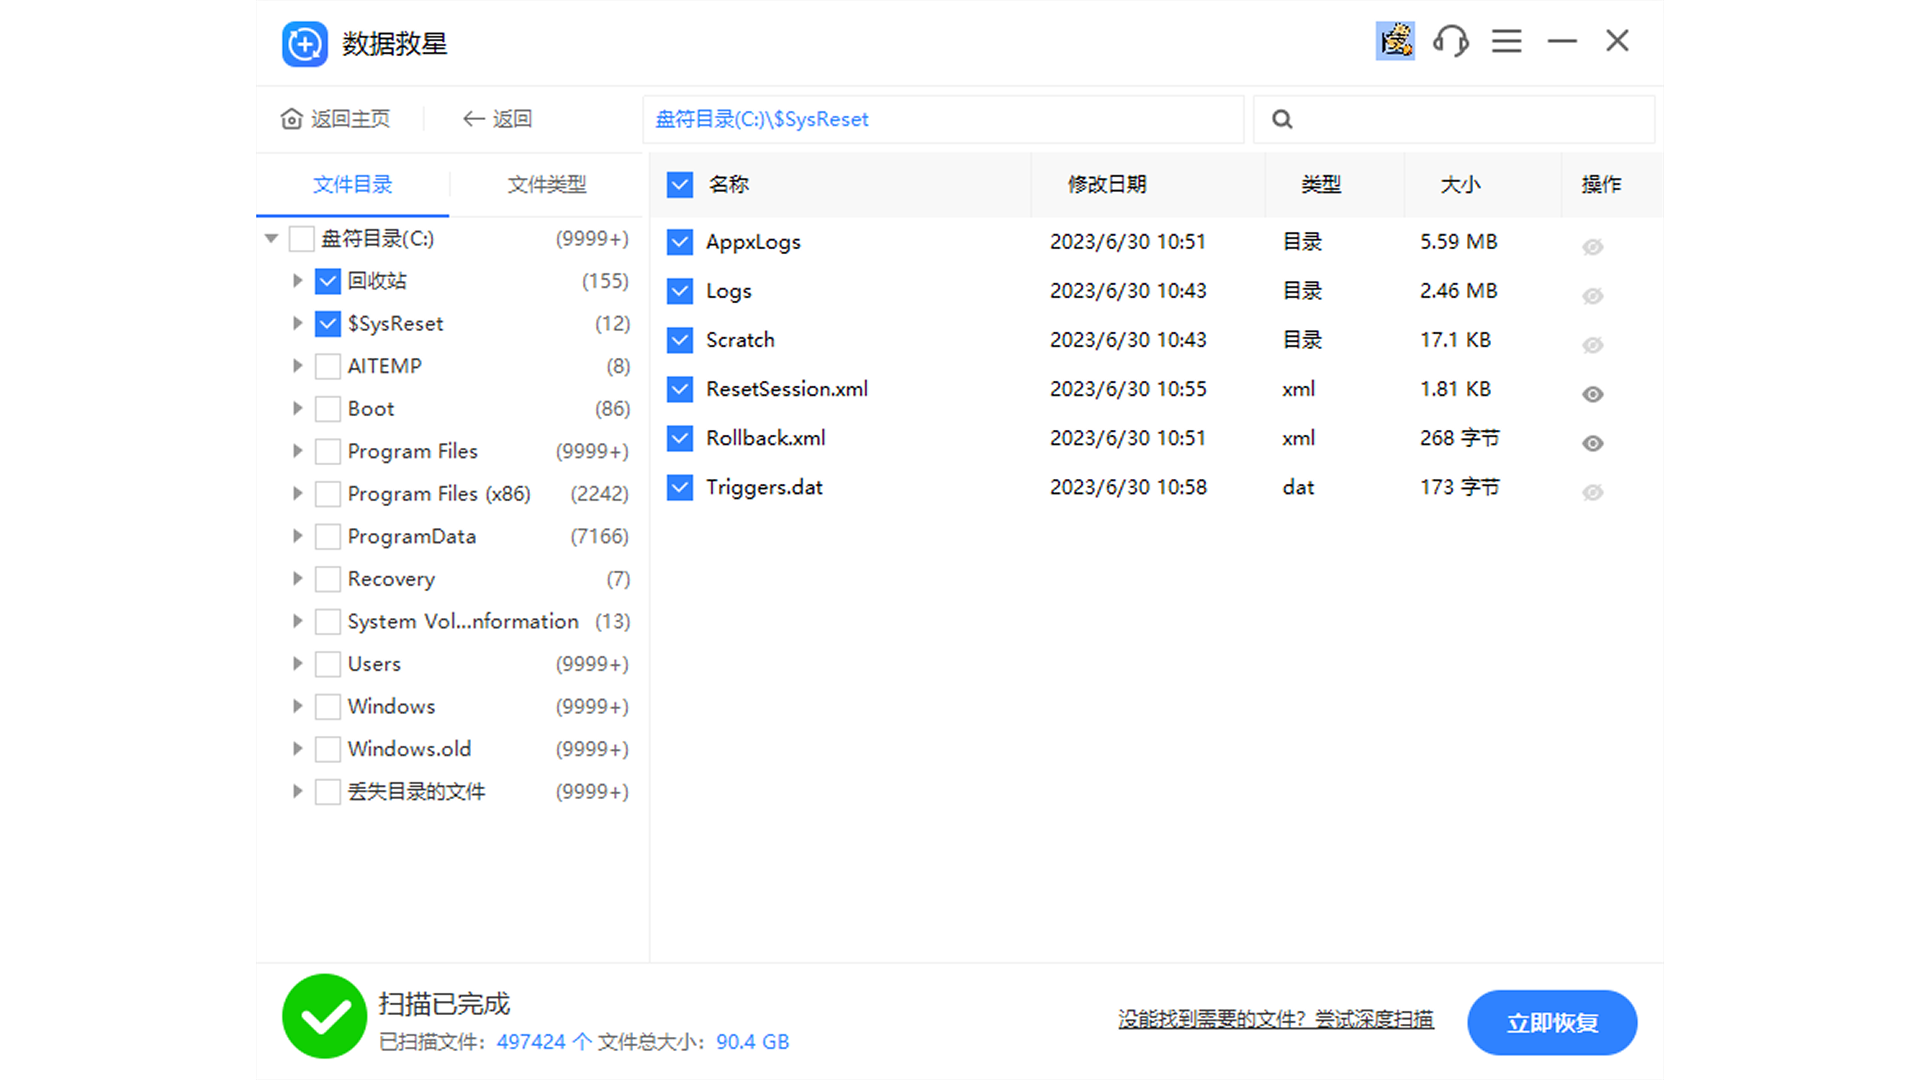
Task: Click the search magnifier icon
Action: [x=1282, y=120]
